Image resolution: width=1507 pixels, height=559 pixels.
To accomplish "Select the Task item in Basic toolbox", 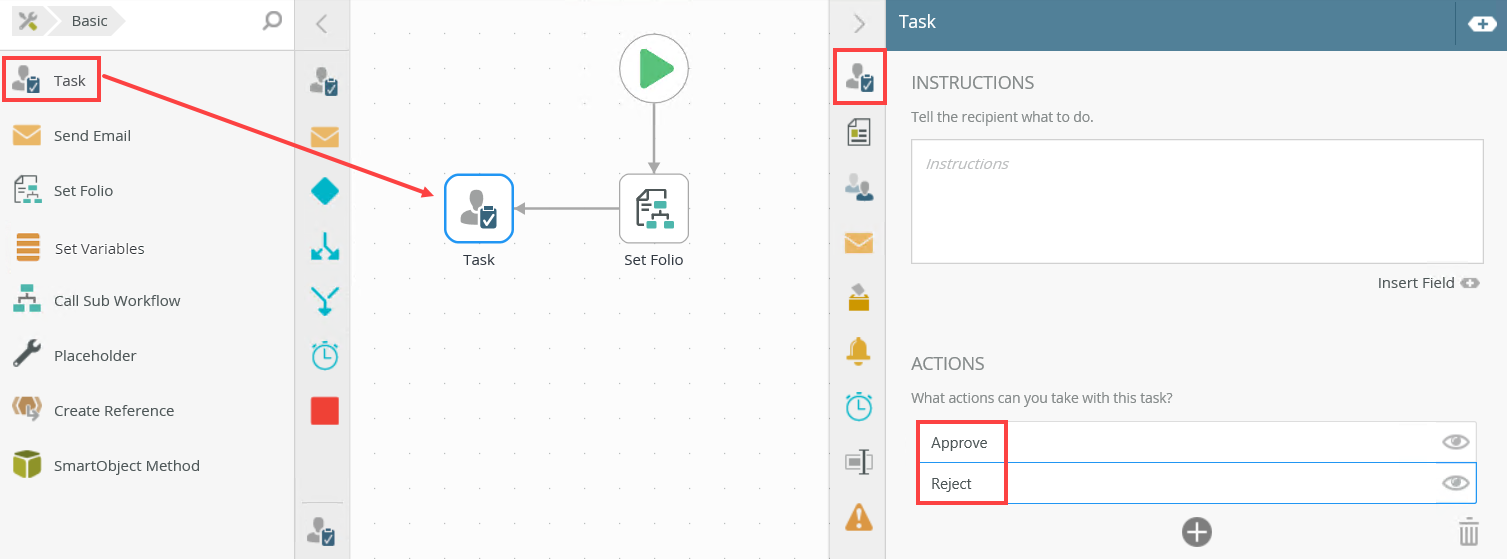I will tap(52, 81).
